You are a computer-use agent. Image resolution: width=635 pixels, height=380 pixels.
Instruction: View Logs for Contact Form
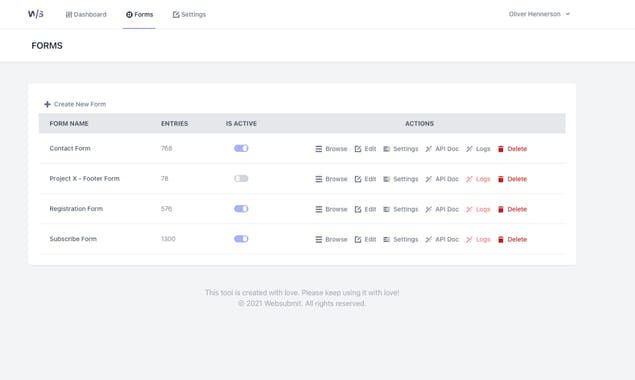(x=478, y=149)
